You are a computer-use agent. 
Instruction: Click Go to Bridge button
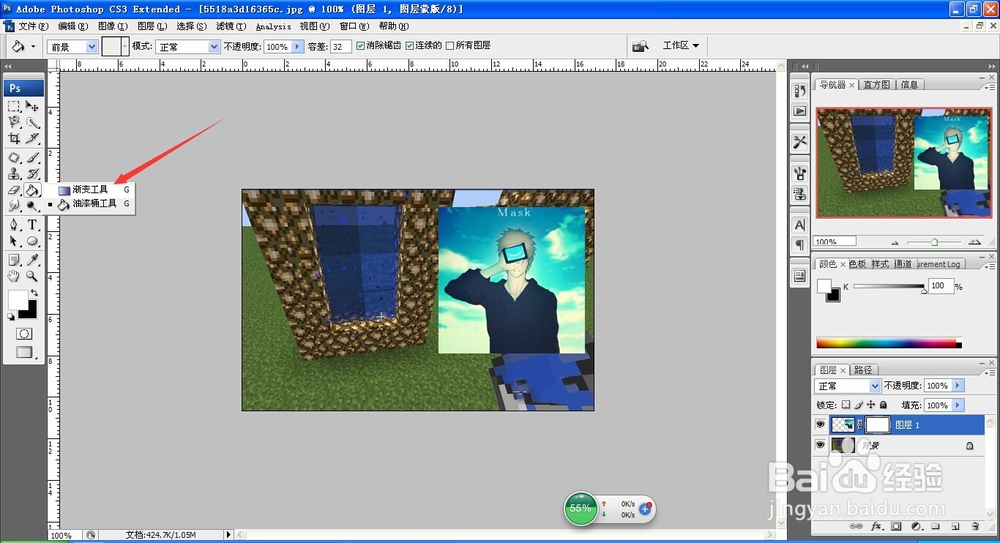pyautogui.click(x=640, y=46)
